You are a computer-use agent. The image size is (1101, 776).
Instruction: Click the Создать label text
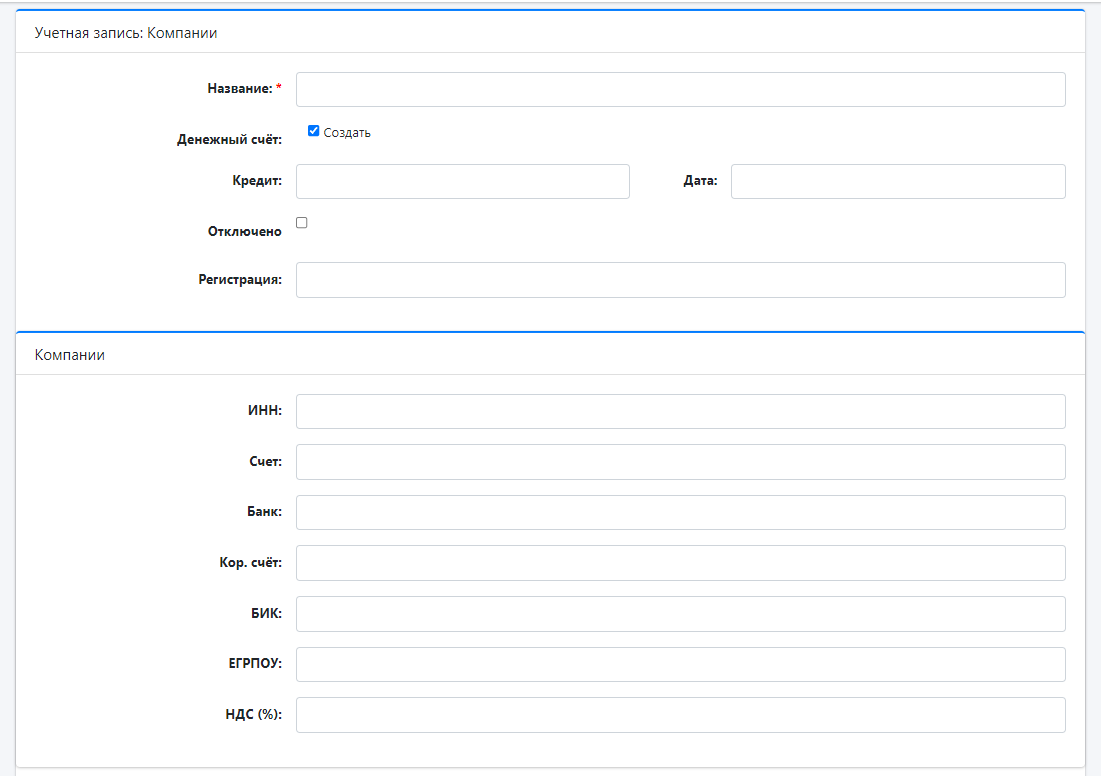(x=347, y=133)
